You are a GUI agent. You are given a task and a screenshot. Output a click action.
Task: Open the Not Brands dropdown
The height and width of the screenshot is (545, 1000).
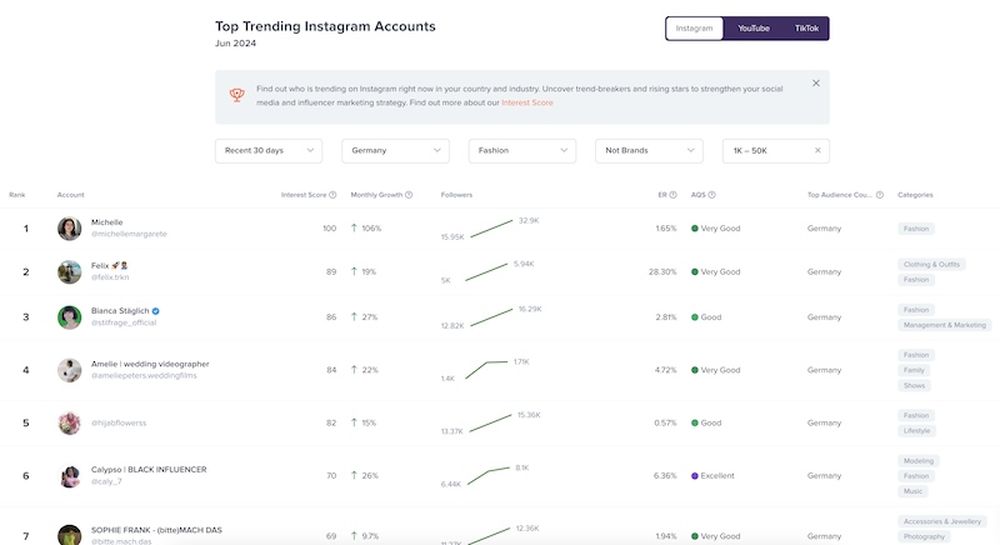[649, 151]
